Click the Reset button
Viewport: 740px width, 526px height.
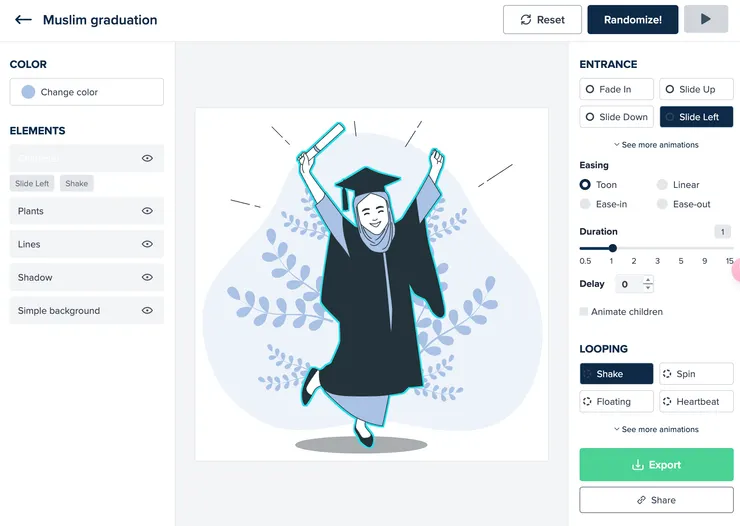click(x=542, y=19)
